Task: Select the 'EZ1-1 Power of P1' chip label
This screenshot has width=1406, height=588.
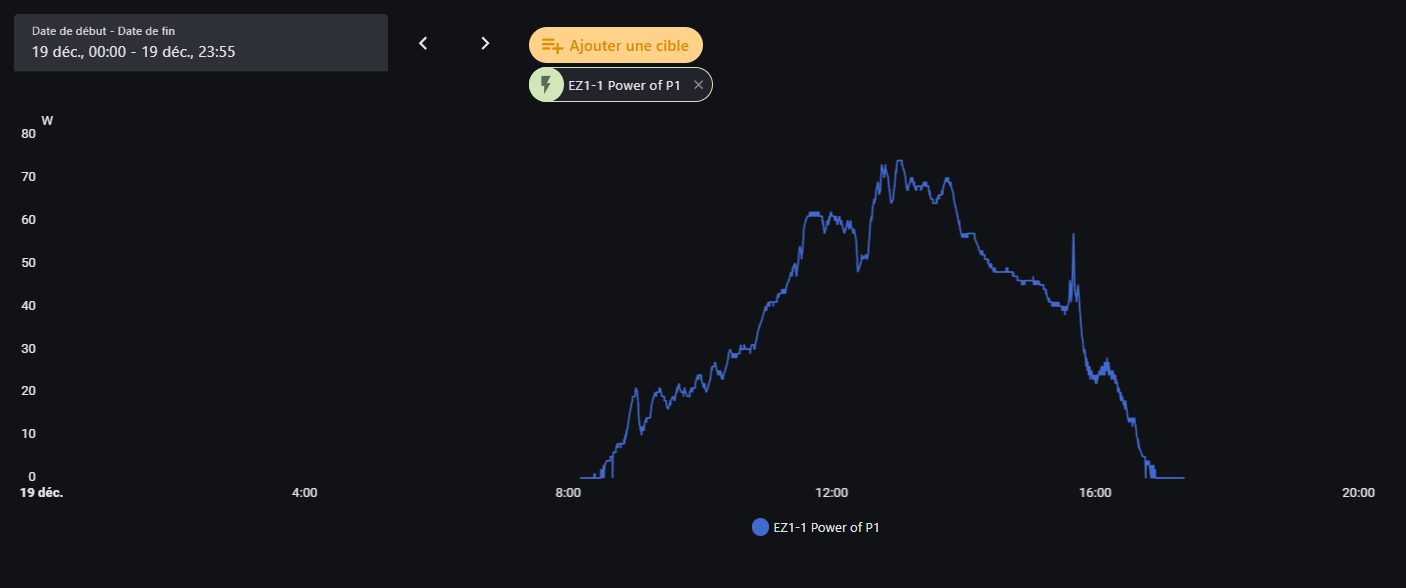Action: coord(624,85)
